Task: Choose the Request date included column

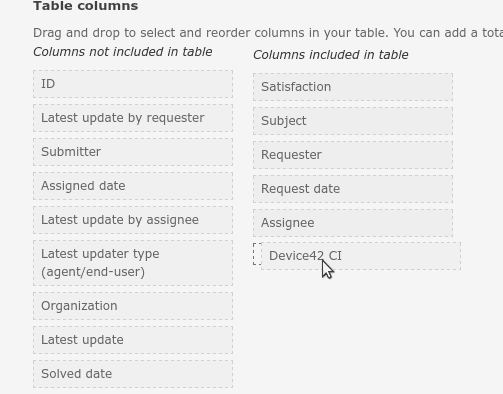Action: pos(353,189)
